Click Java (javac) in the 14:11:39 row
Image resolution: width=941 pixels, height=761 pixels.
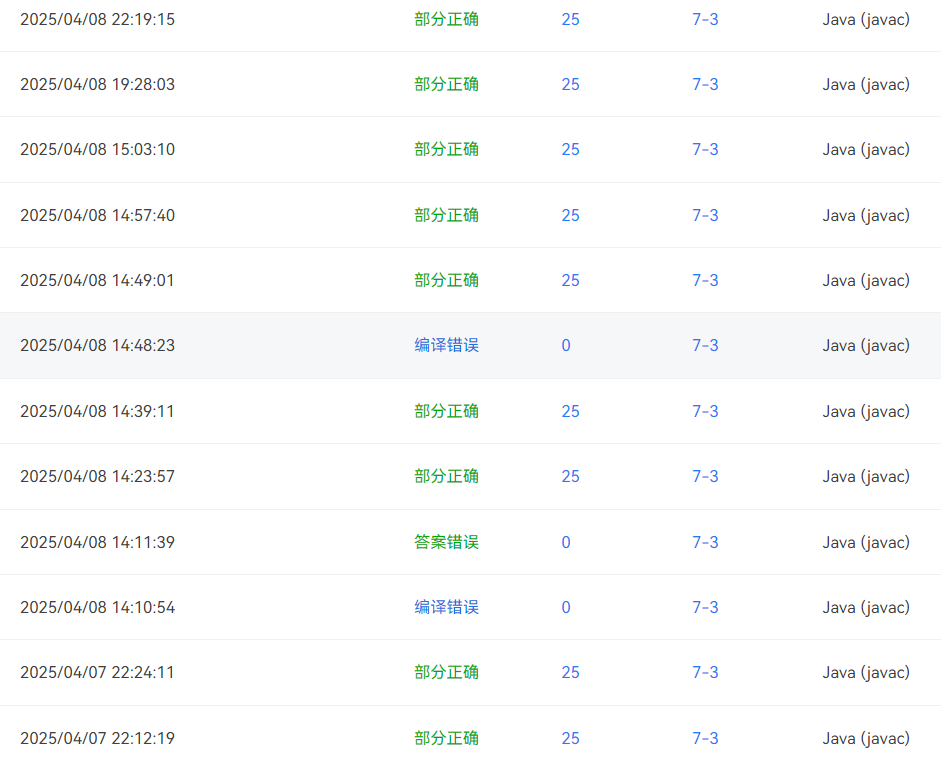pos(866,543)
